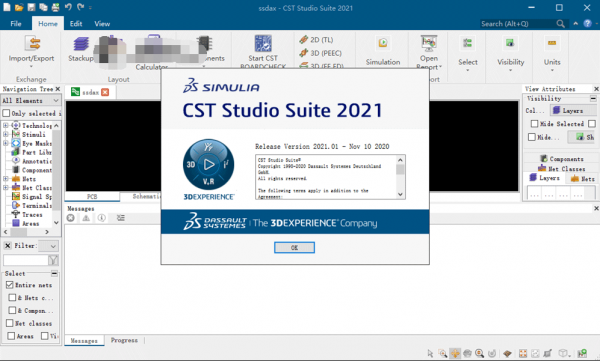
Task: Toggle the filter X checkbox
Action: pos(7,245)
